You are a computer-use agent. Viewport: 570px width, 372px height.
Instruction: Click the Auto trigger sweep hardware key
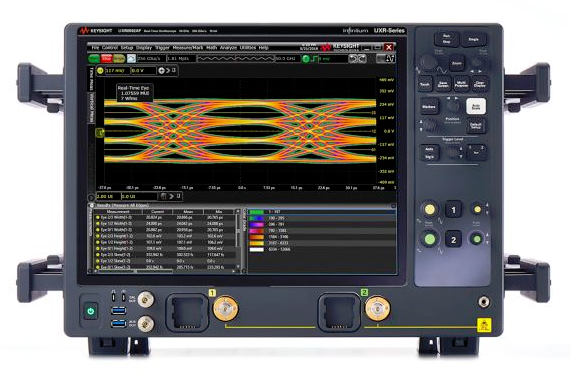point(429,152)
